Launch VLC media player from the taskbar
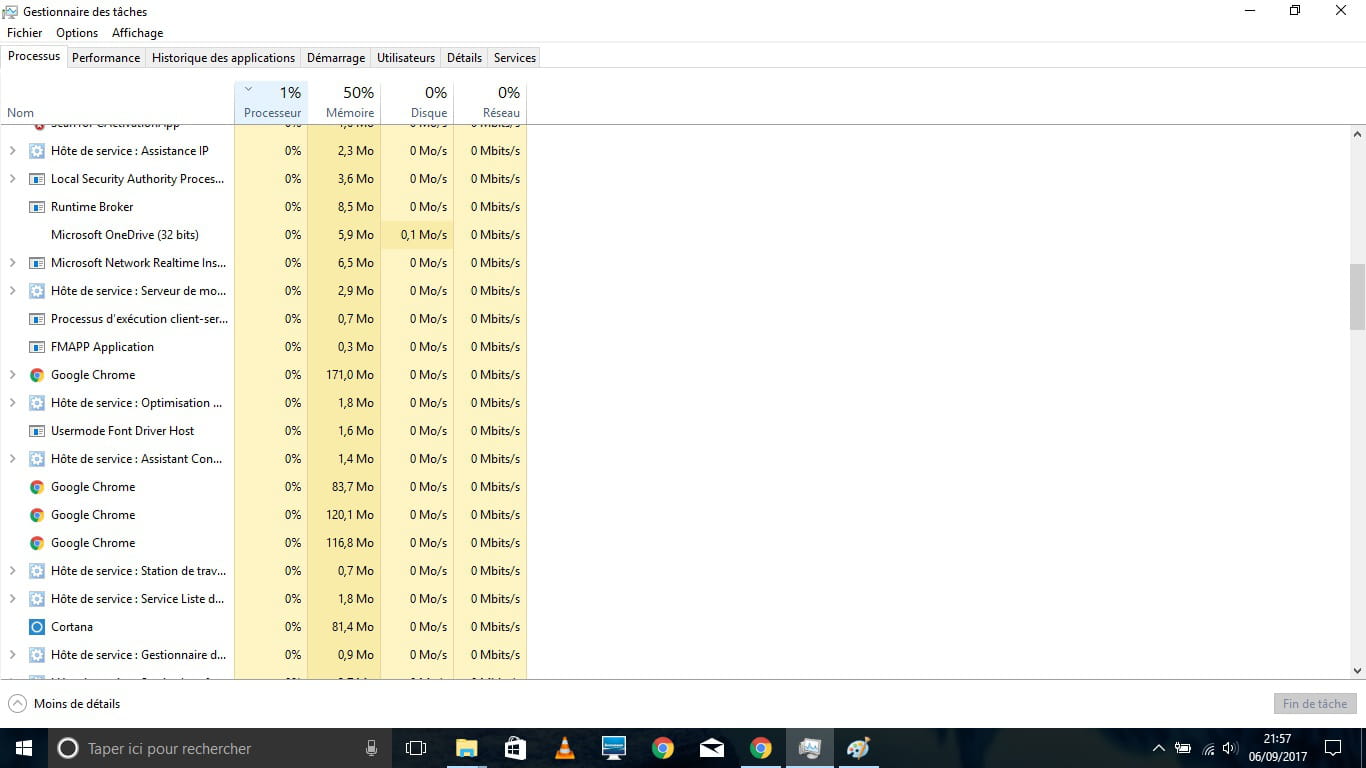 point(564,748)
